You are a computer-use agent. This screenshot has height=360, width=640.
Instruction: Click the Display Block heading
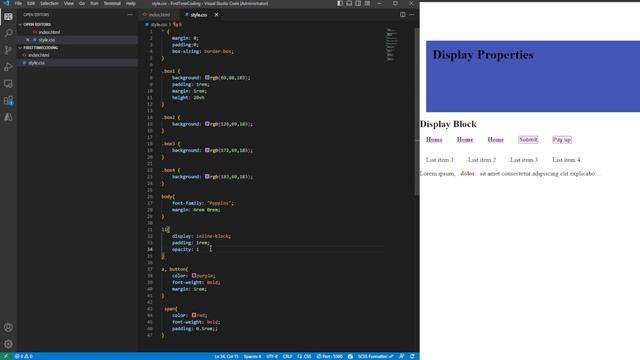point(448,124)
